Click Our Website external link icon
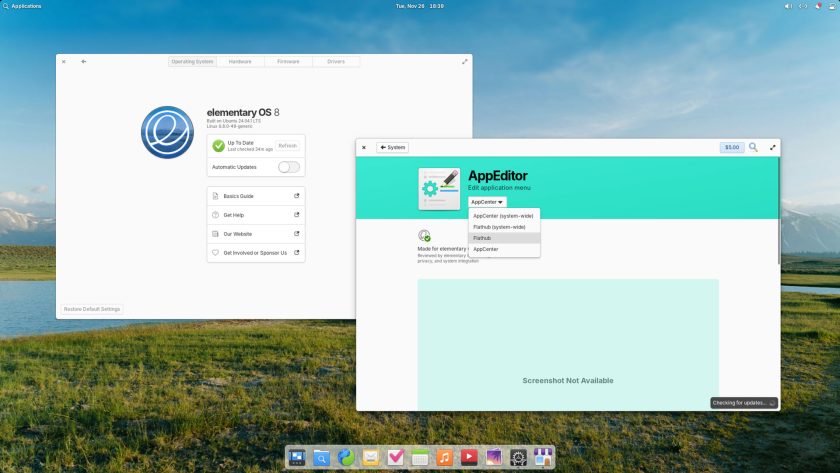 click(x=296, y=234)
